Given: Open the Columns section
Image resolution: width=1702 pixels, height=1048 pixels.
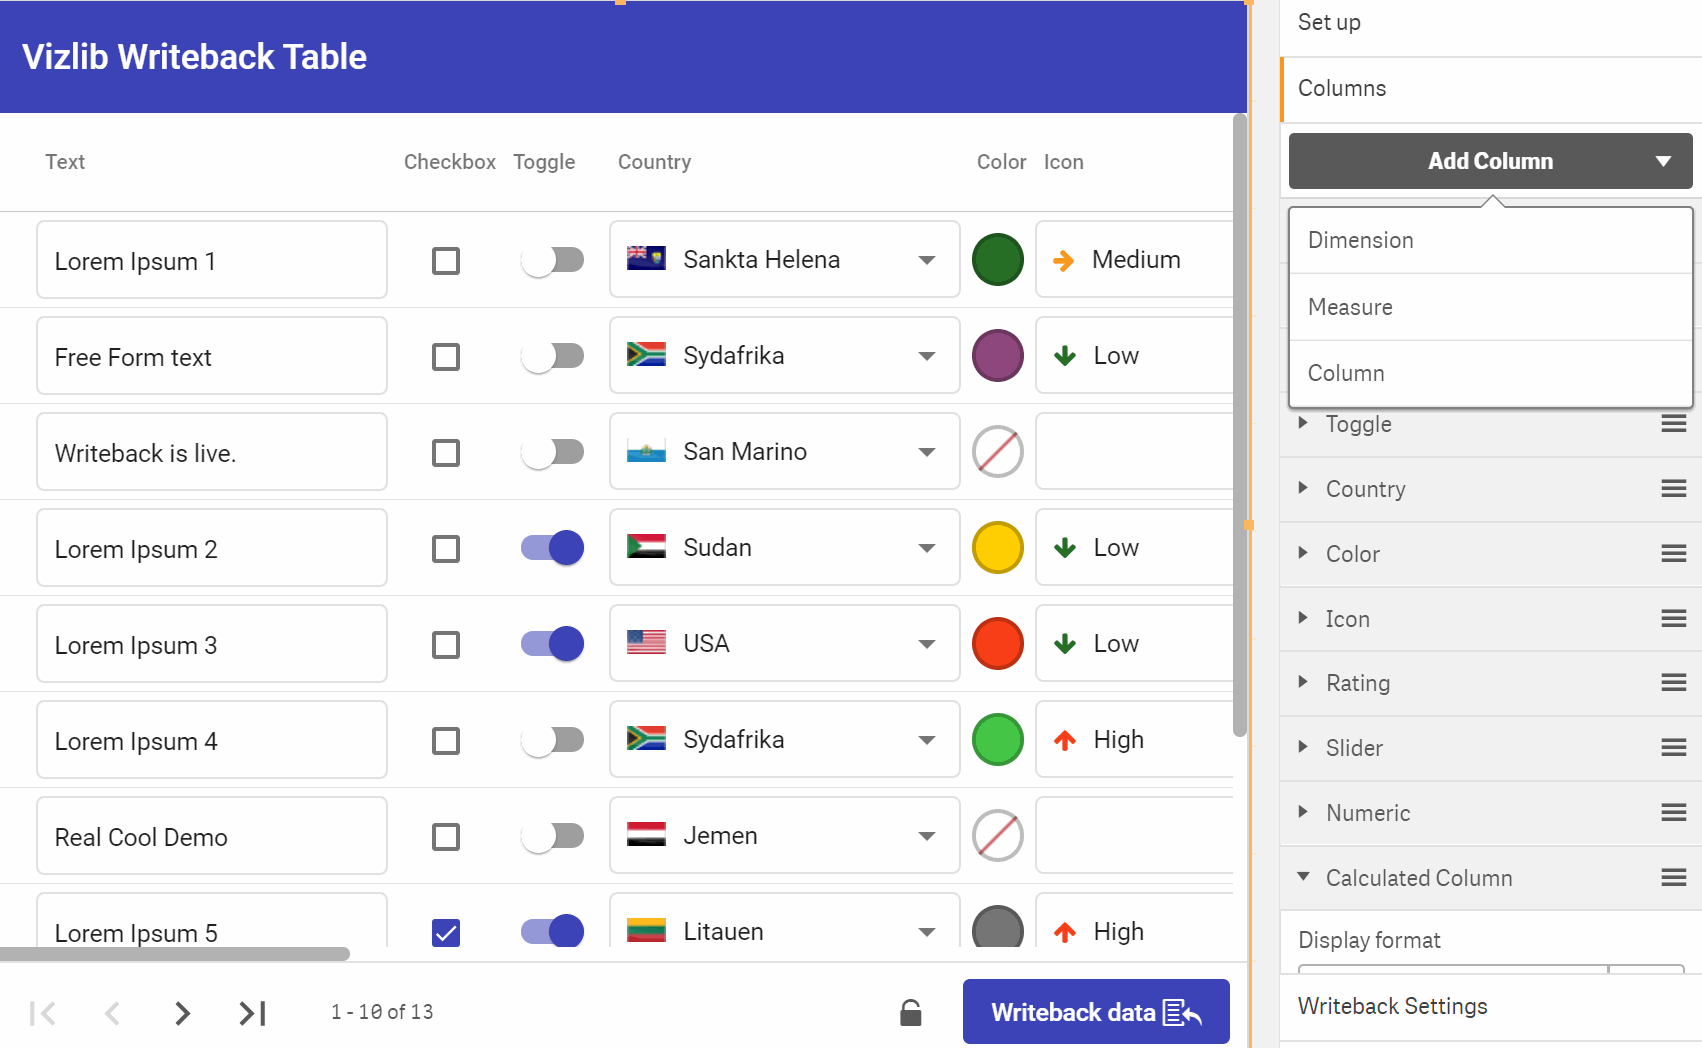Looking at the screenshot, I should [x=1490, y=89].
